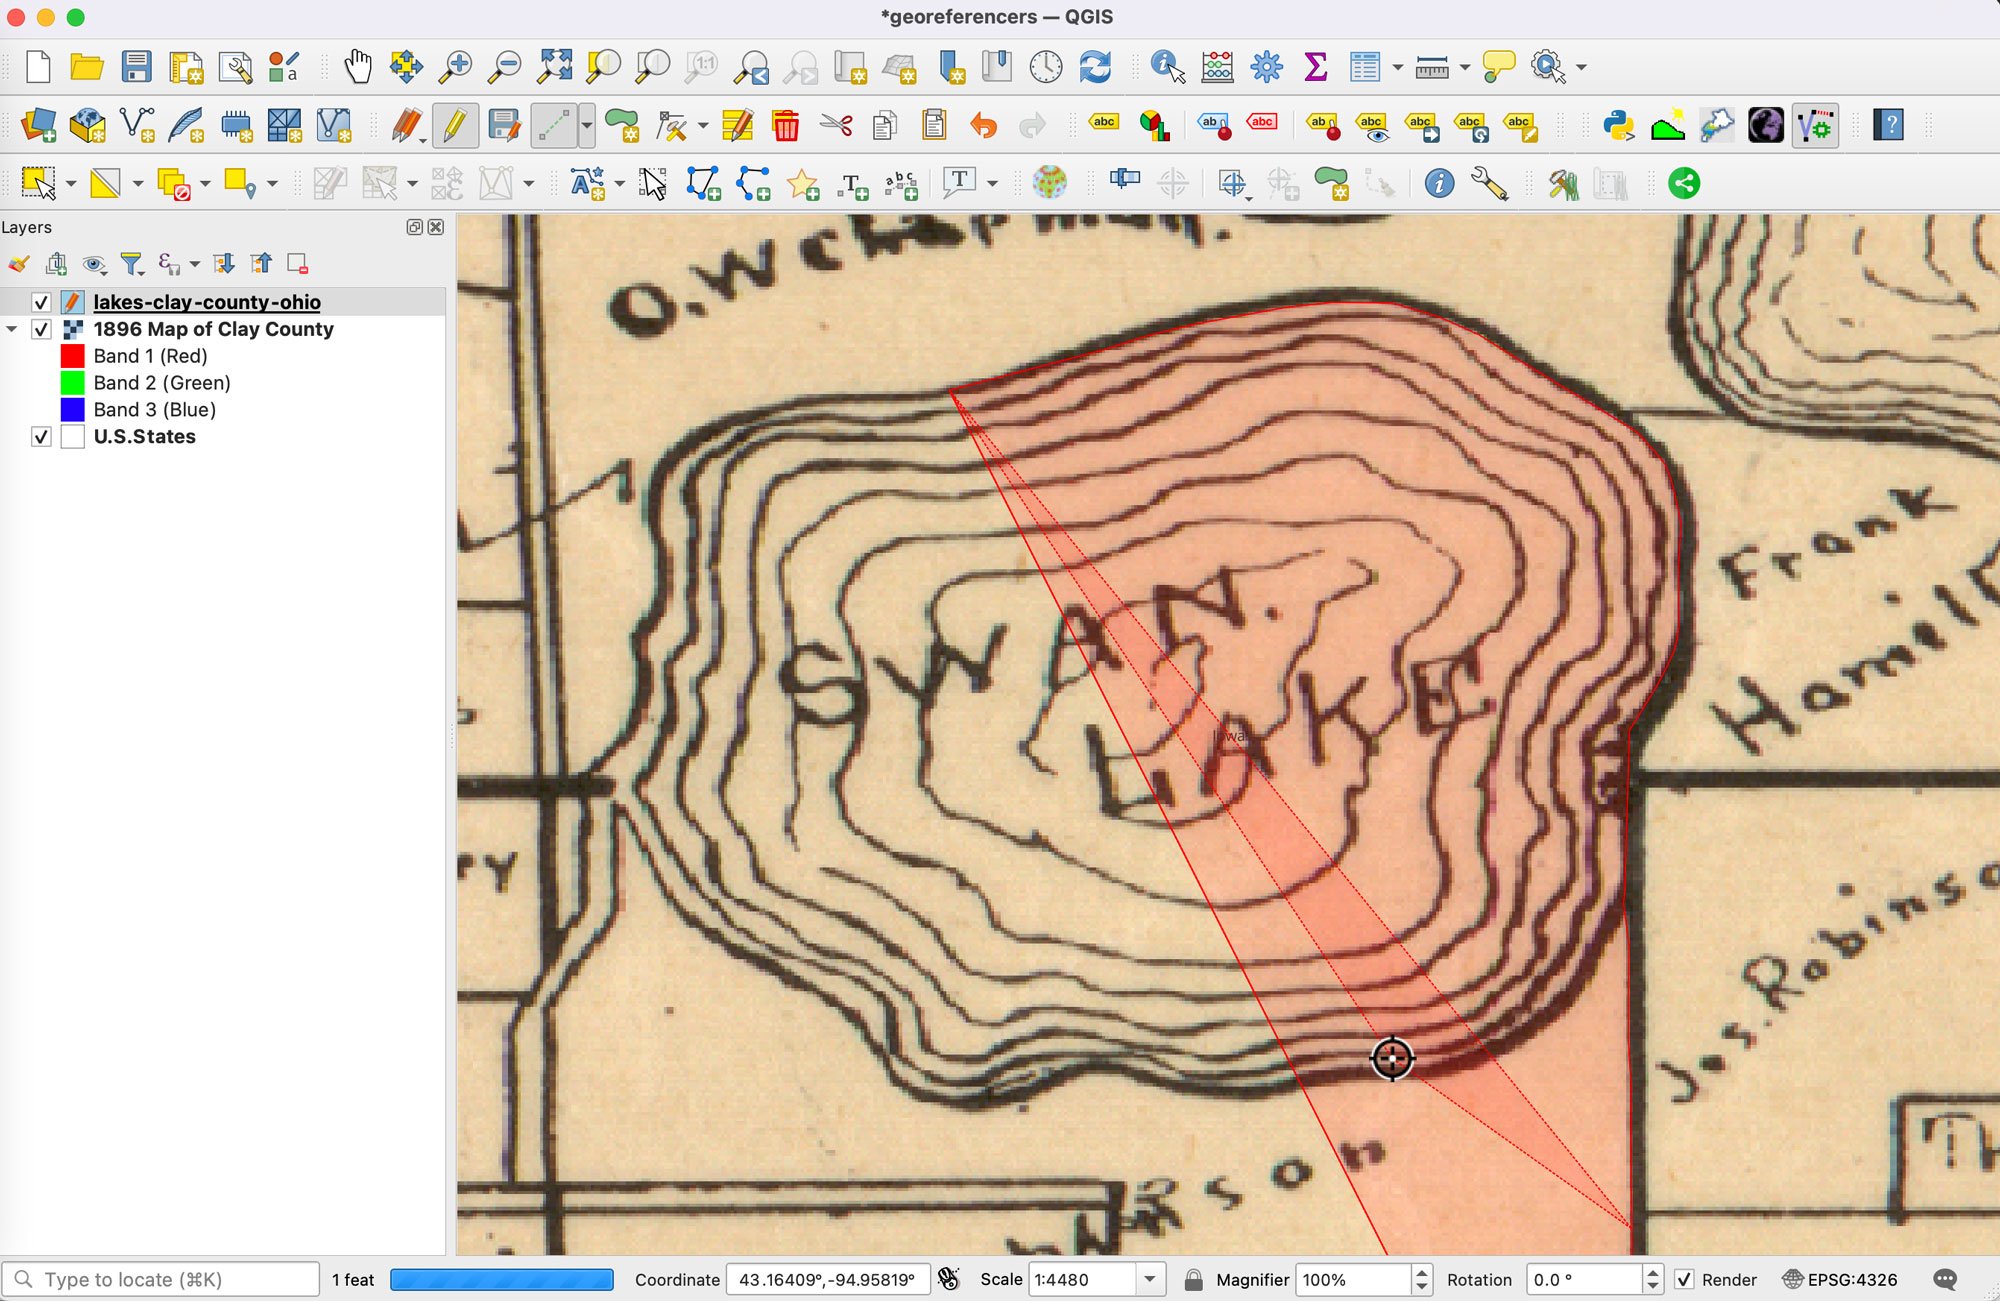Click the Zoom In tool
The width and height of the screenshot is (2000, 1301).
coord(456,67)
